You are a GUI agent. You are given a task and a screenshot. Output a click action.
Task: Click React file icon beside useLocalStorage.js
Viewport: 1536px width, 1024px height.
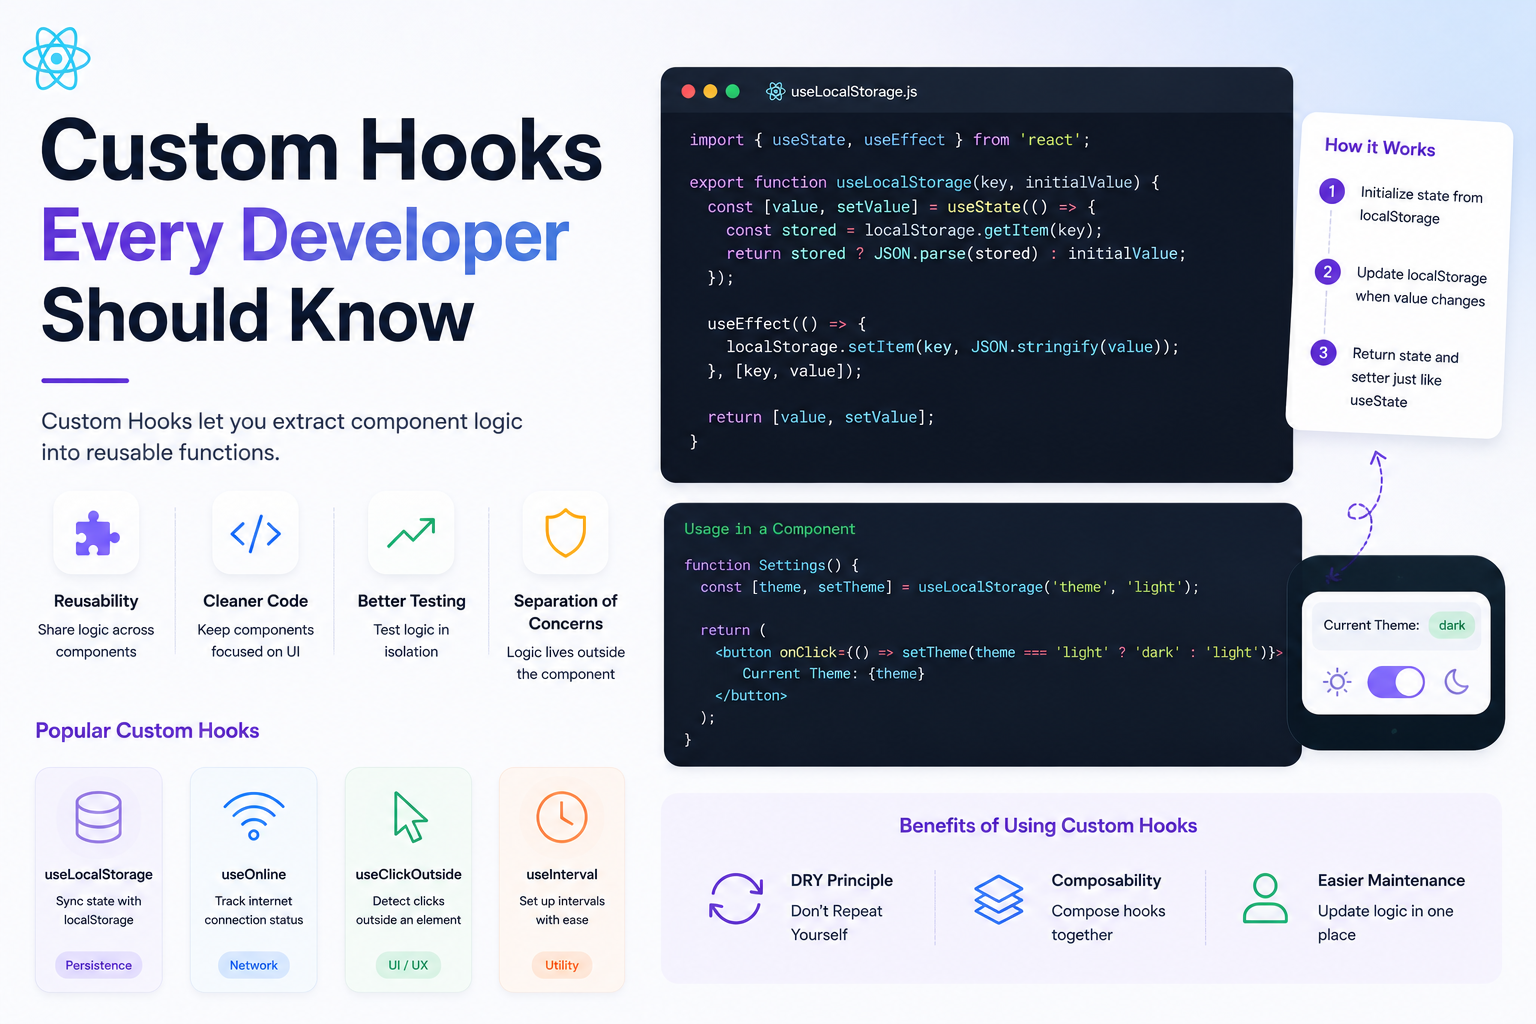(775, 91)
